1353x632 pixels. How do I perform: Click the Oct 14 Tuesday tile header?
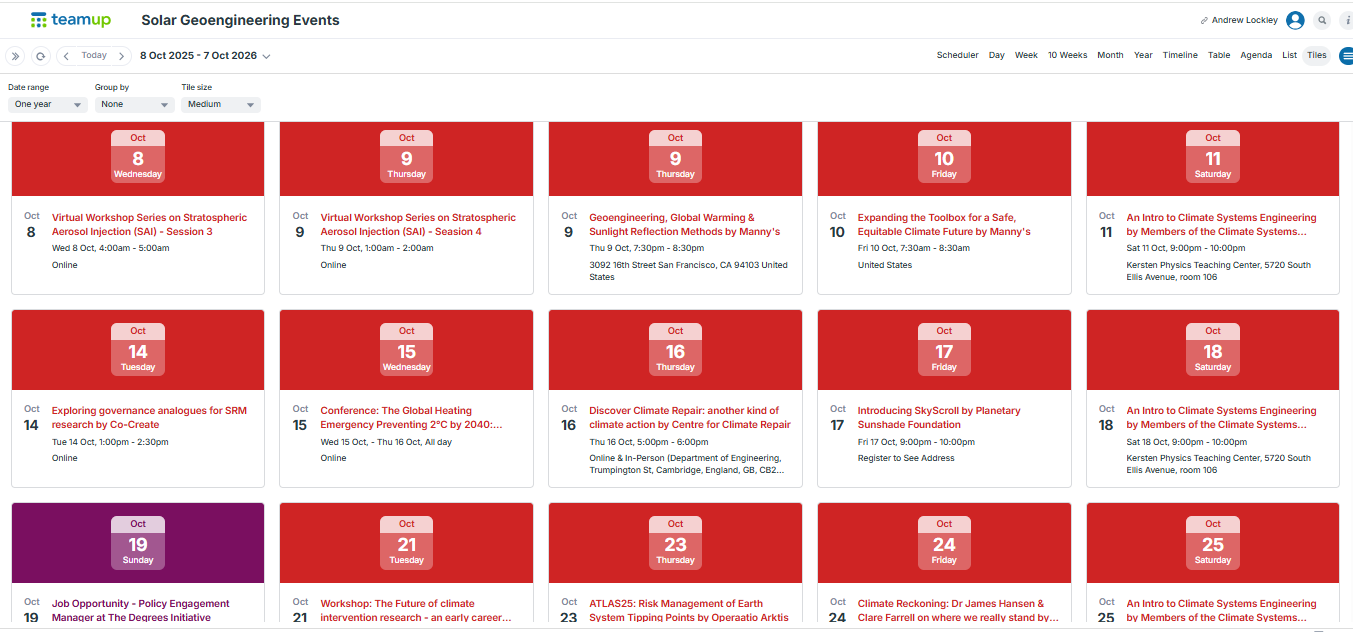point(138,349)
